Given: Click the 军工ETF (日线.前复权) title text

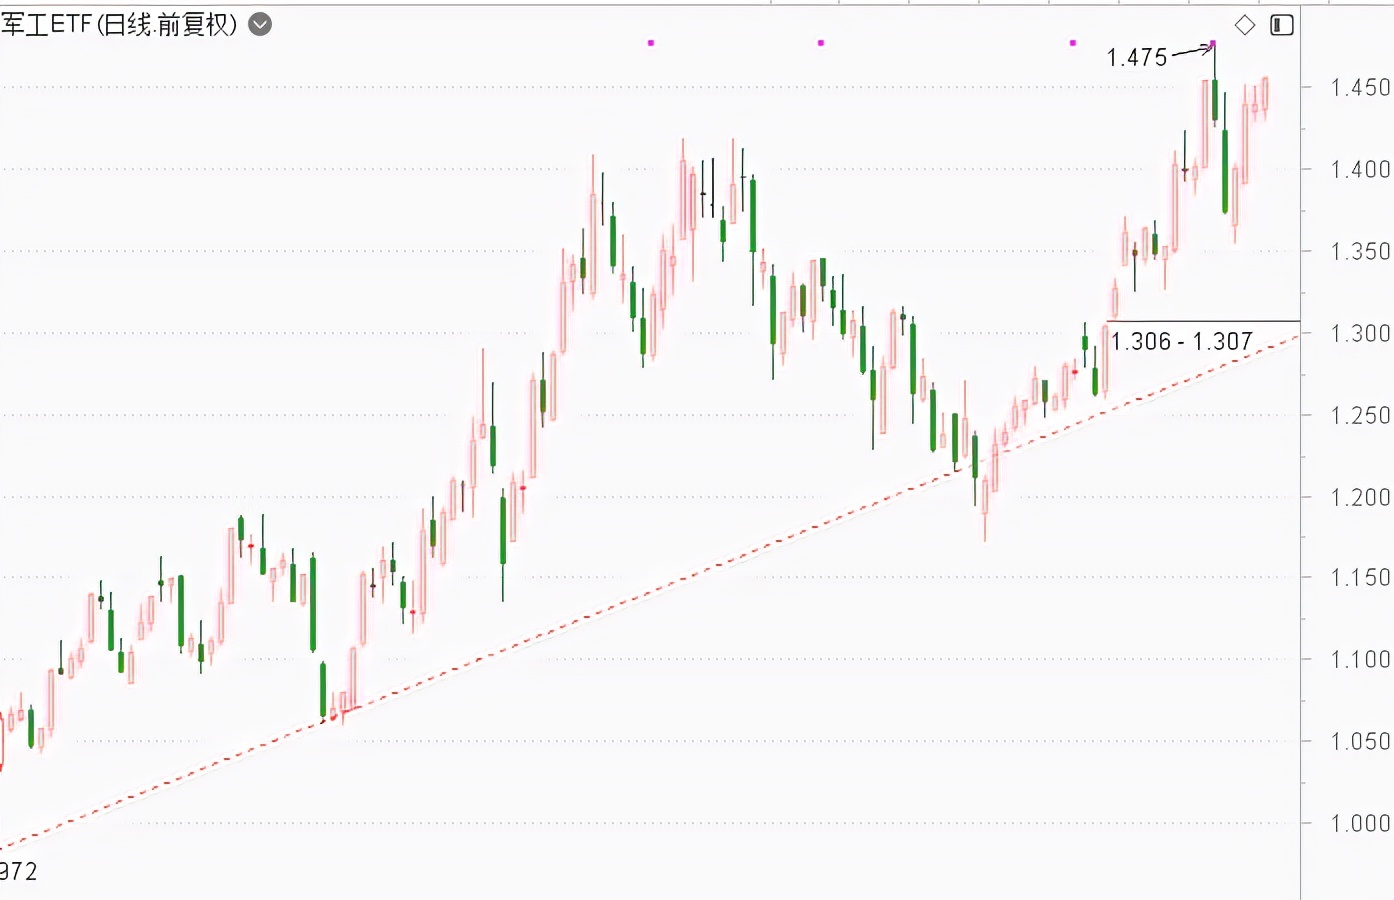Looking at the screenshot, I should (x=119, y=24).
